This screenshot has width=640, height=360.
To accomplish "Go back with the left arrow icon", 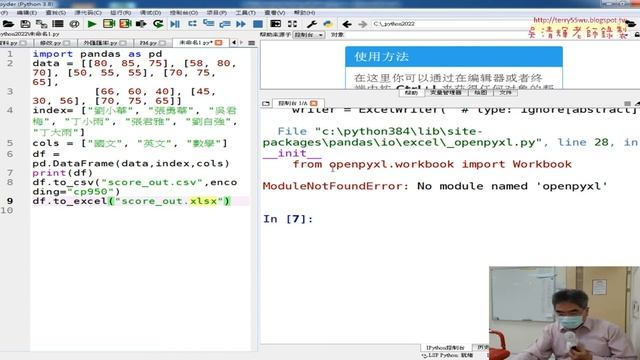I will [x=347, y=24].
